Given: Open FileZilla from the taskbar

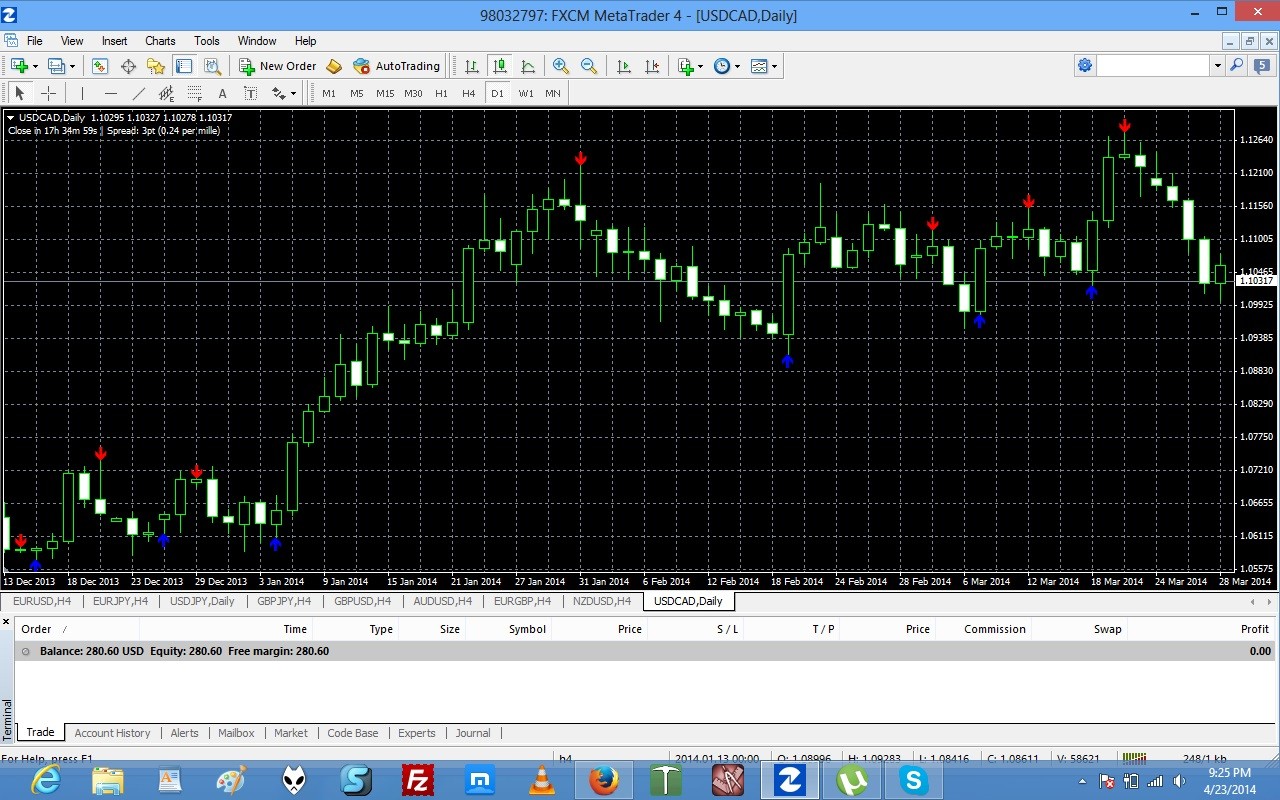Looking at the screenshot, I should tap(418, 780).
